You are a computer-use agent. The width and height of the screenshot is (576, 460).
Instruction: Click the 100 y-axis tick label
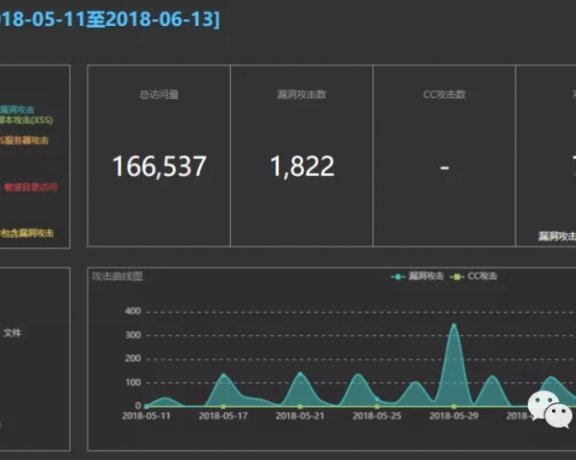[x=133, y=382]
